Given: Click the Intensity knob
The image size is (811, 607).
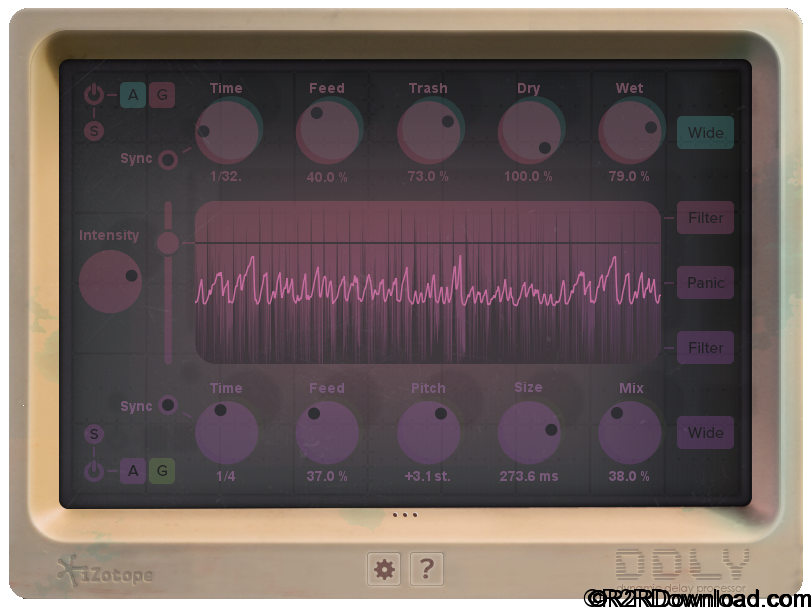Looking at the screenshot, I should pos(110,282).
